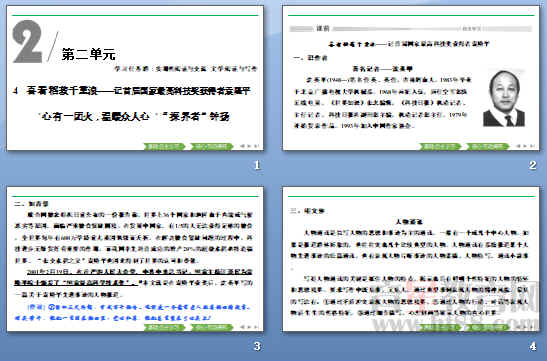Click next-slide arrow icon on slide 2
Screen dimensions: 547x361
click(526, 146)
